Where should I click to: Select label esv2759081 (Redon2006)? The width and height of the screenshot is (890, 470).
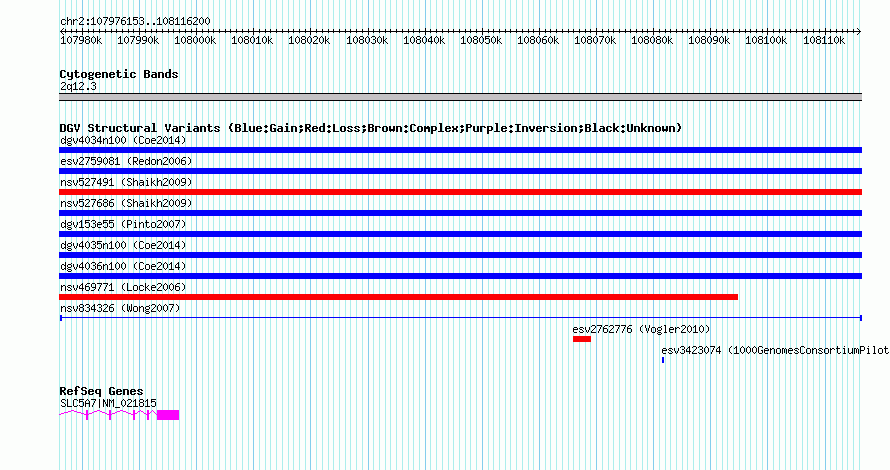coord(126,161)
